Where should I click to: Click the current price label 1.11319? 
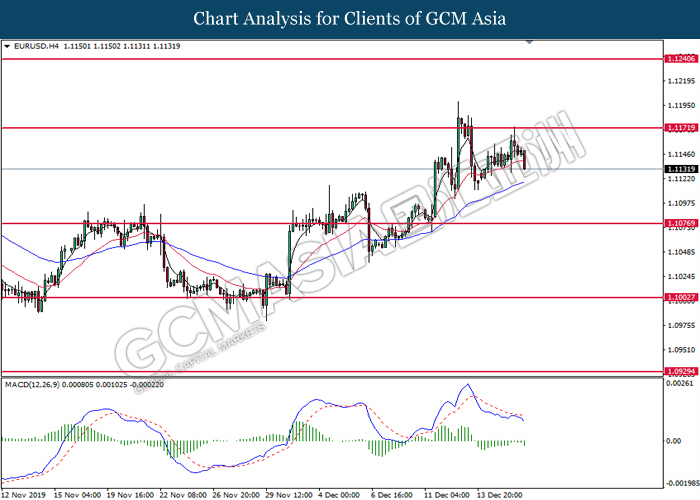tap(681, 170)
